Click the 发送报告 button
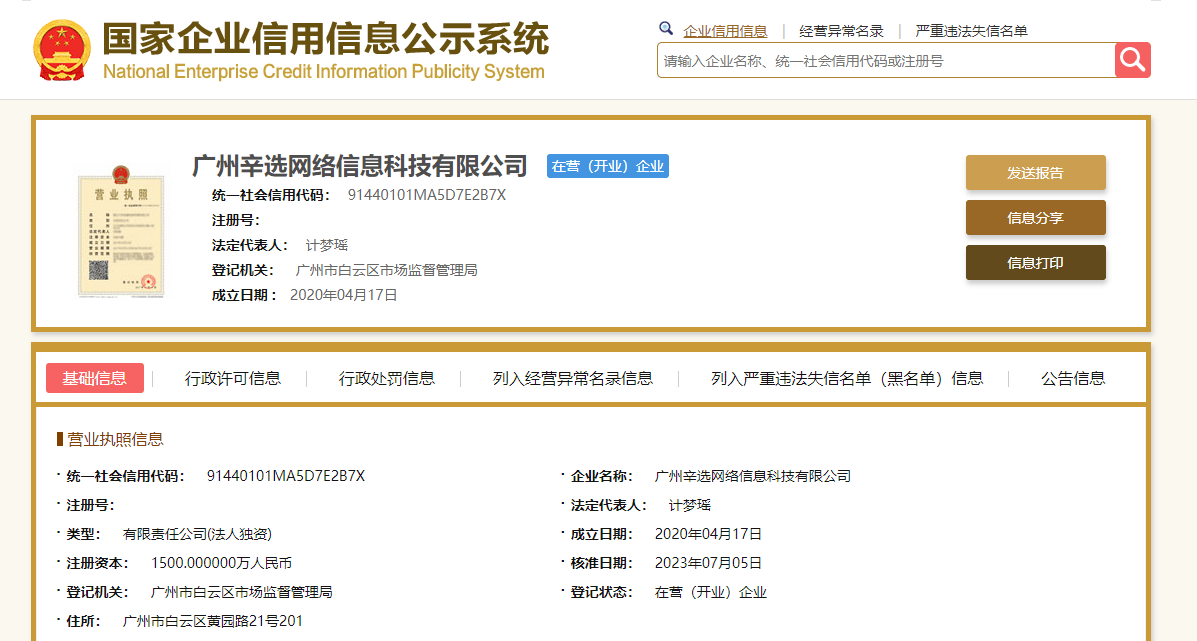 click(1035, 172)
